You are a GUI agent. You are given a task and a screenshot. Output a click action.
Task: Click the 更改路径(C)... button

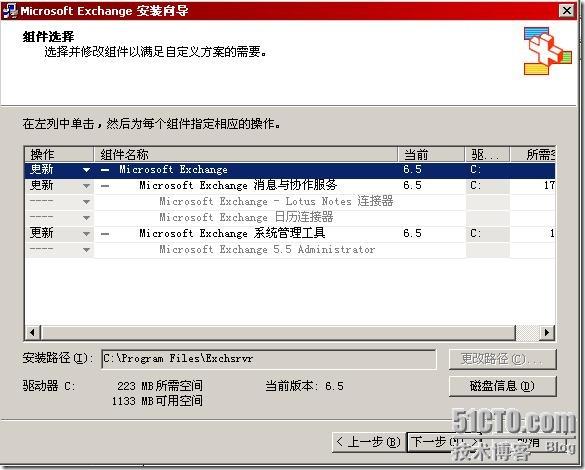coord(503,359)
